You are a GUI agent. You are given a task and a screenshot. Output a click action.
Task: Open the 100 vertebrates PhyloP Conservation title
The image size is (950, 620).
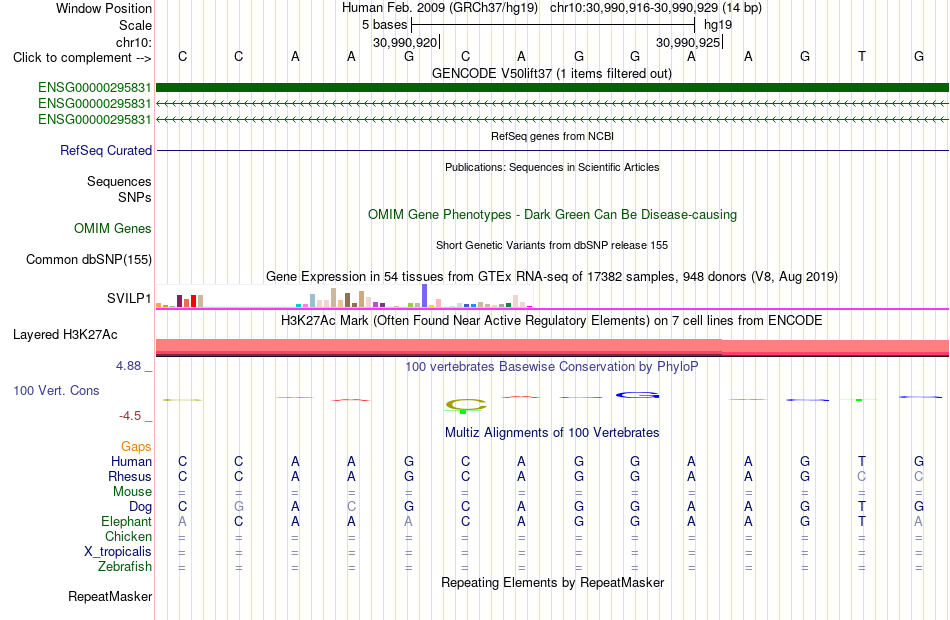(552, 367)
